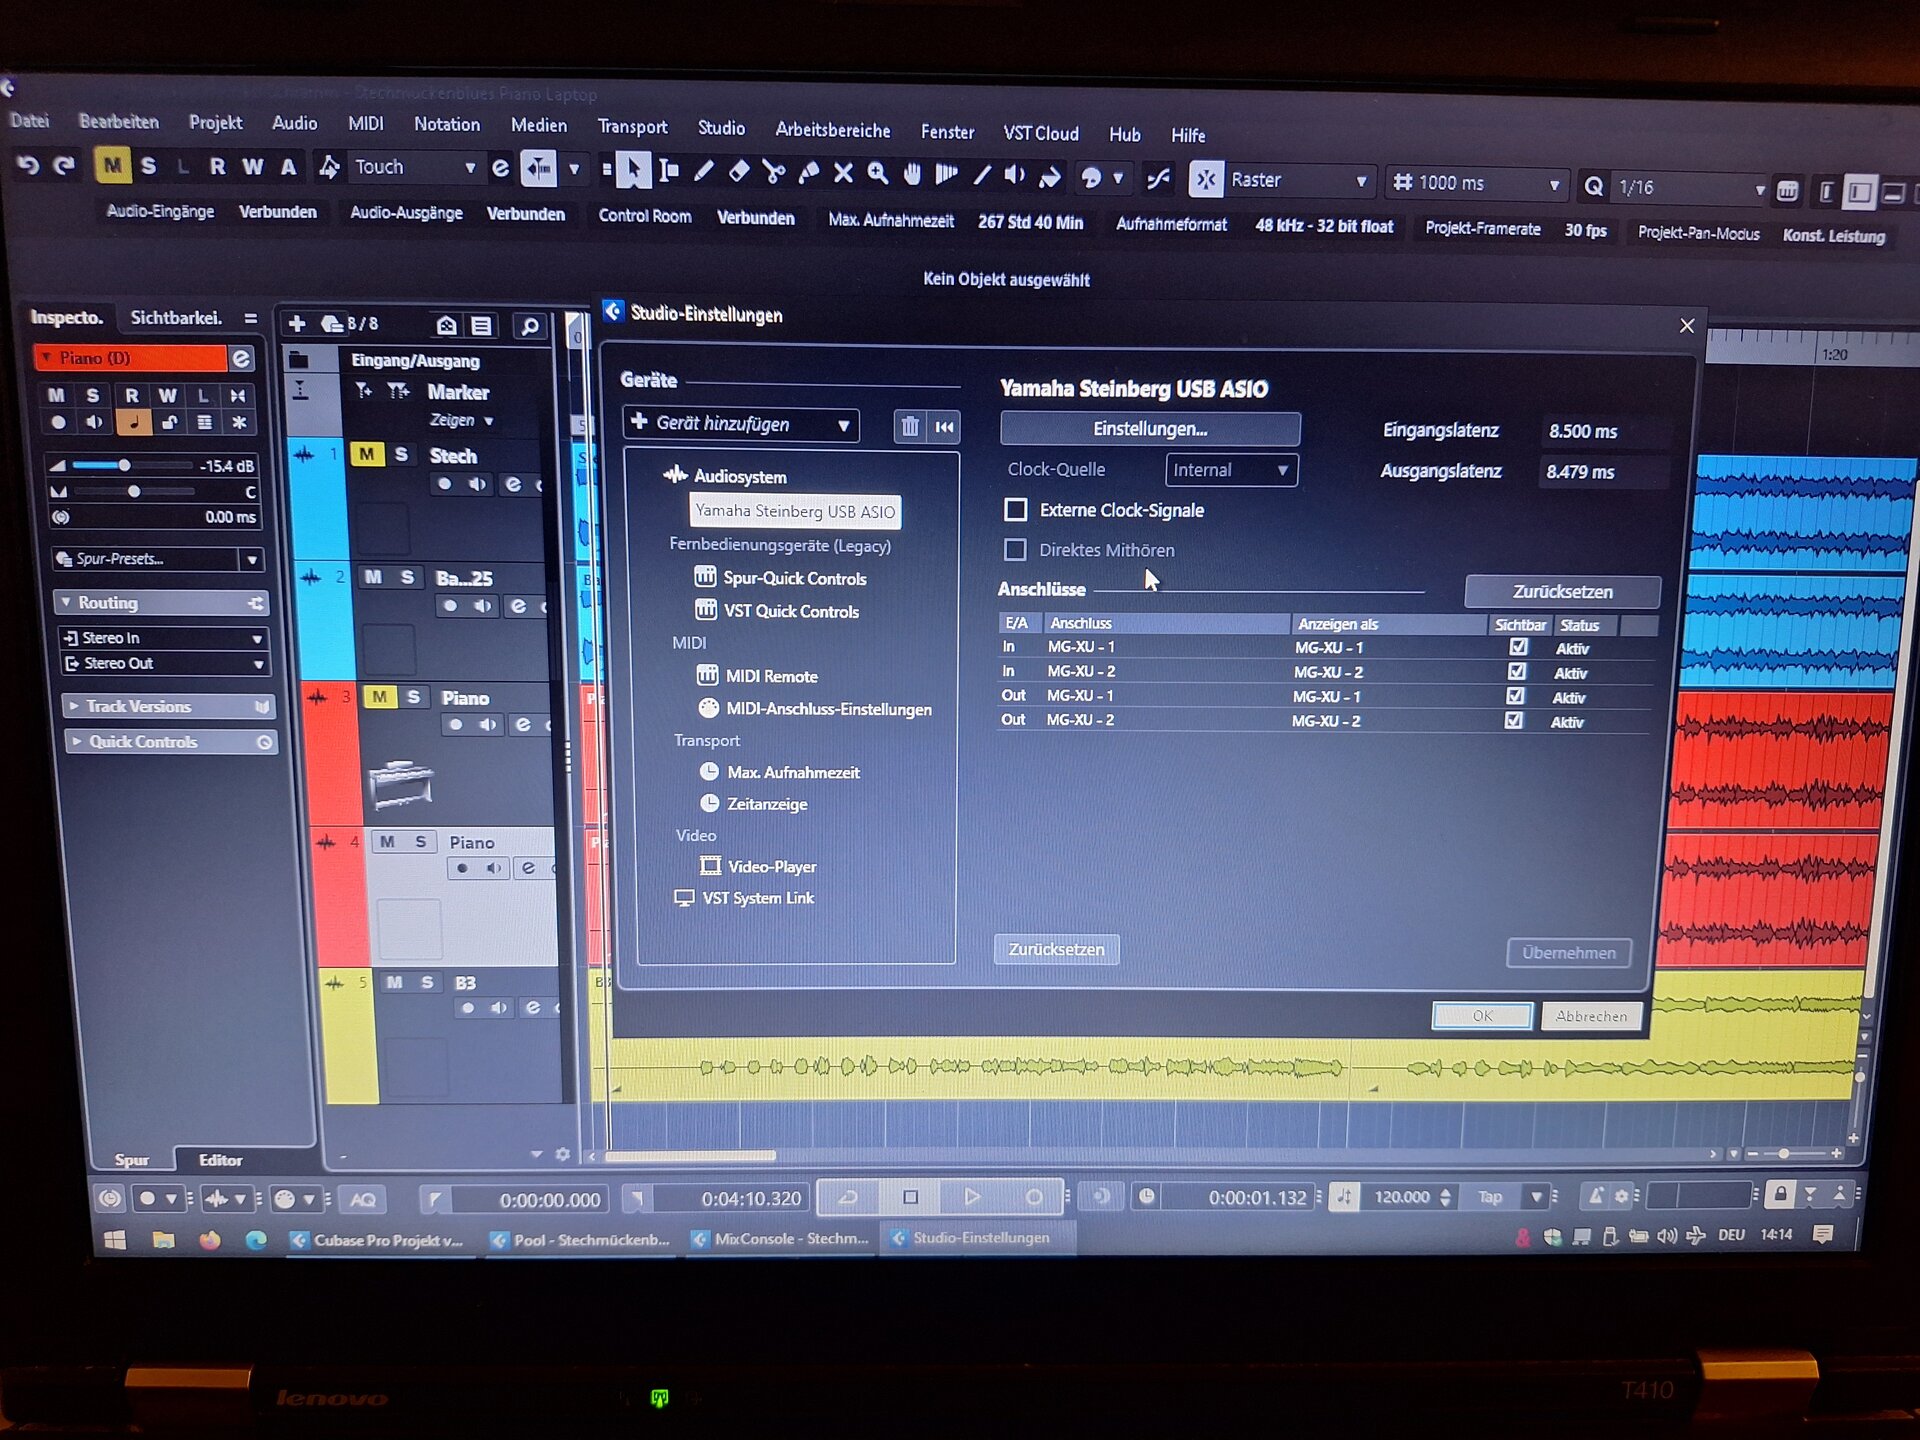Open the Windows Start menu
This screenshot has height=1440, width=1920.
[115, 1240]
